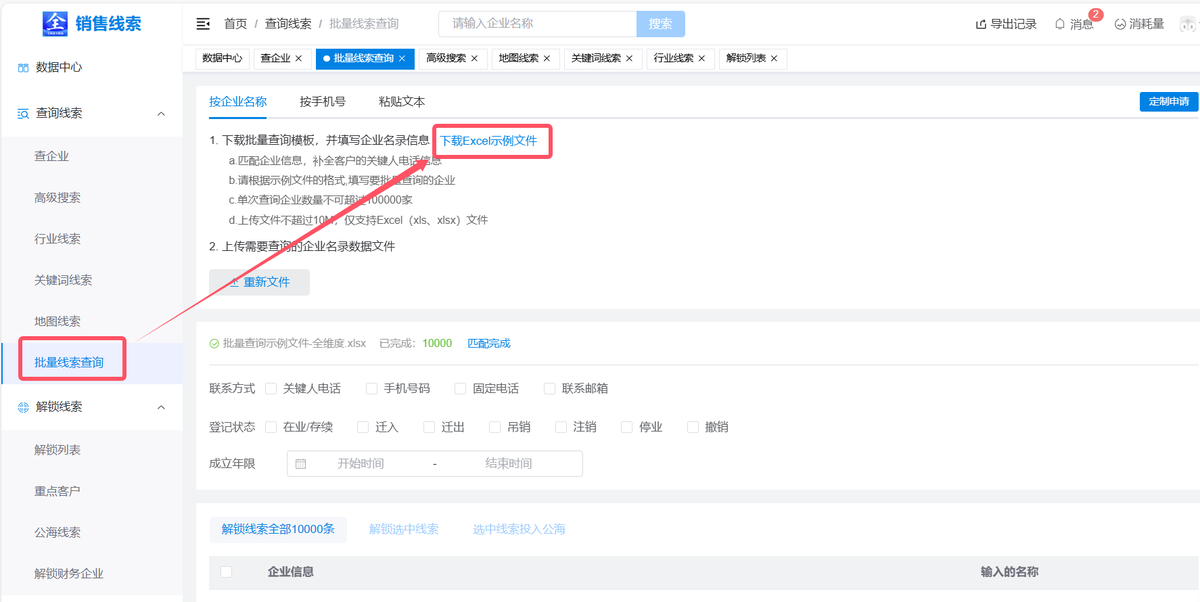
Task: Open the 消息 bell notifications icon
Action: coord(1060,24)
